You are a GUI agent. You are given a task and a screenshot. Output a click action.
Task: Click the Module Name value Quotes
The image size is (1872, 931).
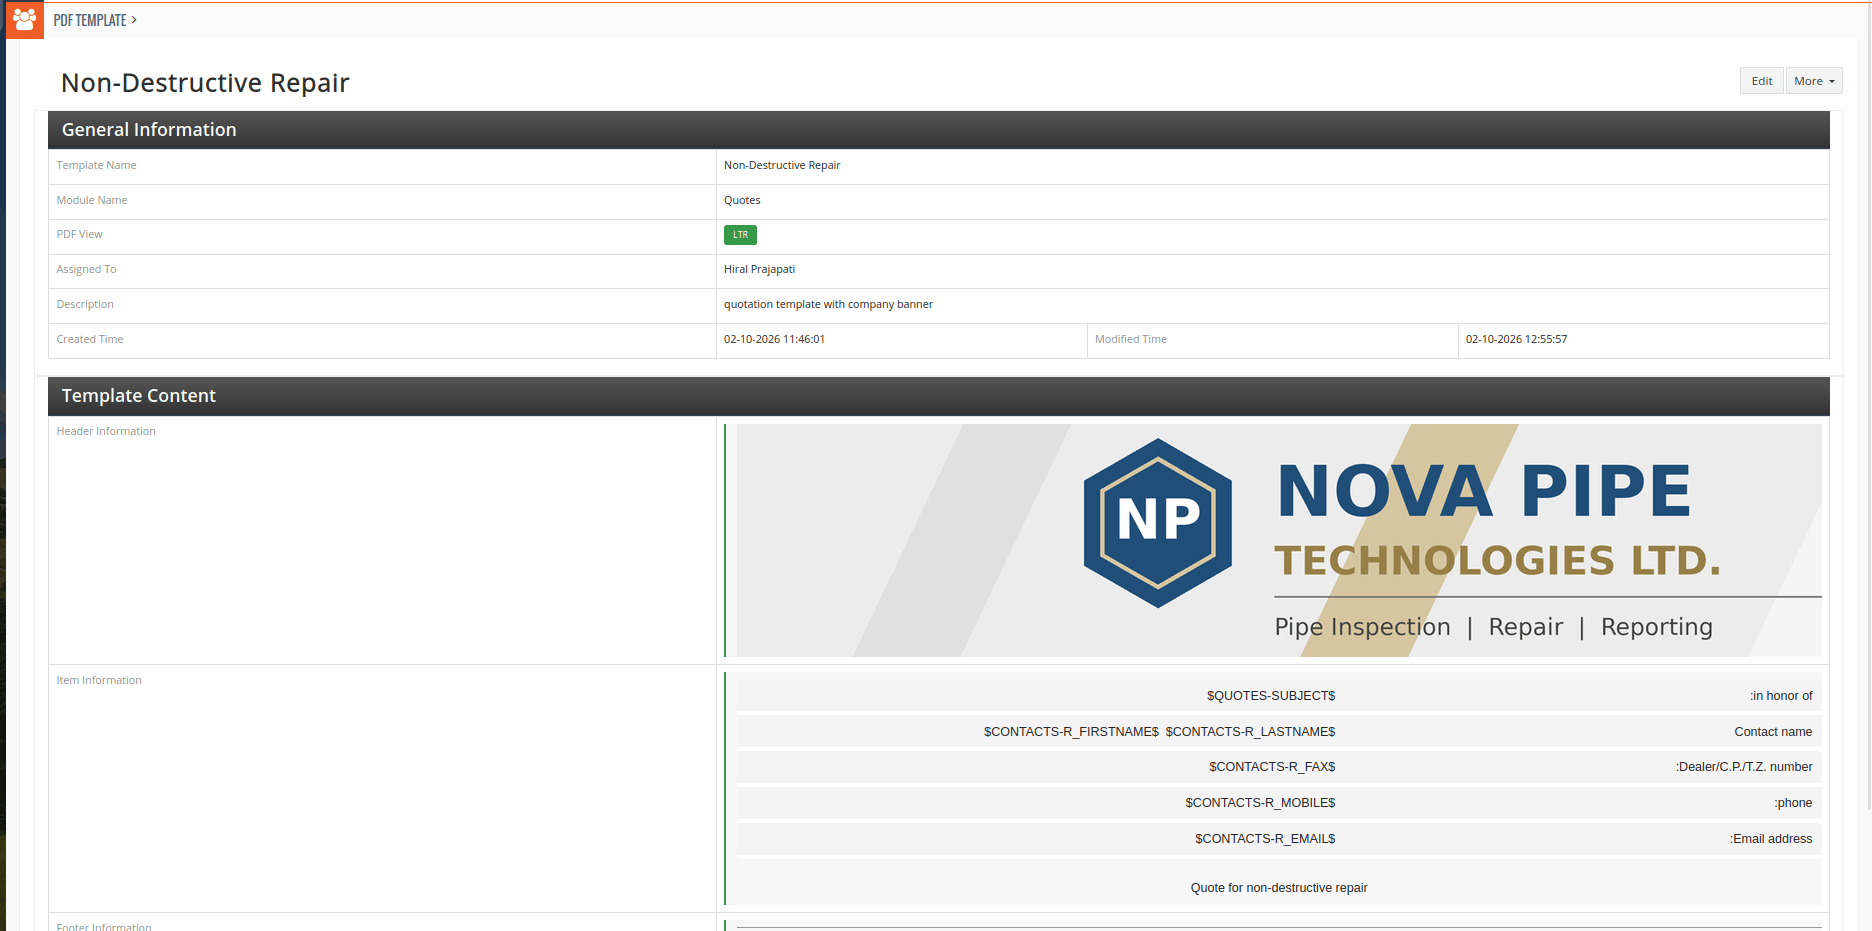(x=742, y=201)
